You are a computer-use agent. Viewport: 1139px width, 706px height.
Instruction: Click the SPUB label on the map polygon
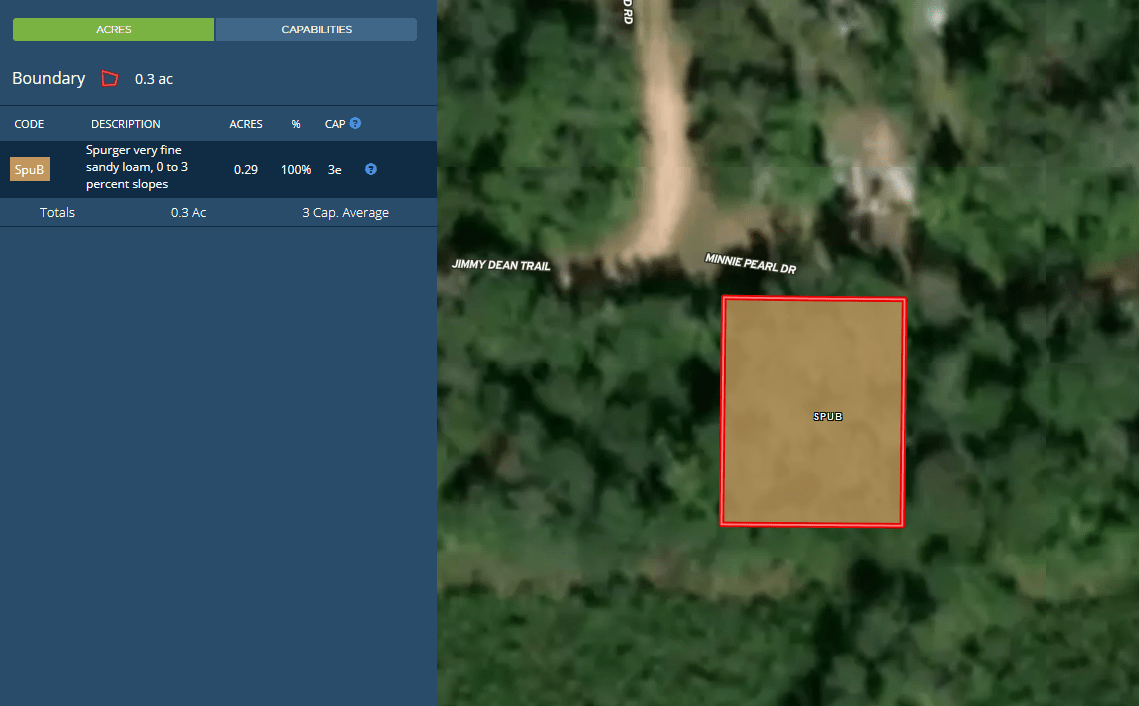(x=827, y=415)
